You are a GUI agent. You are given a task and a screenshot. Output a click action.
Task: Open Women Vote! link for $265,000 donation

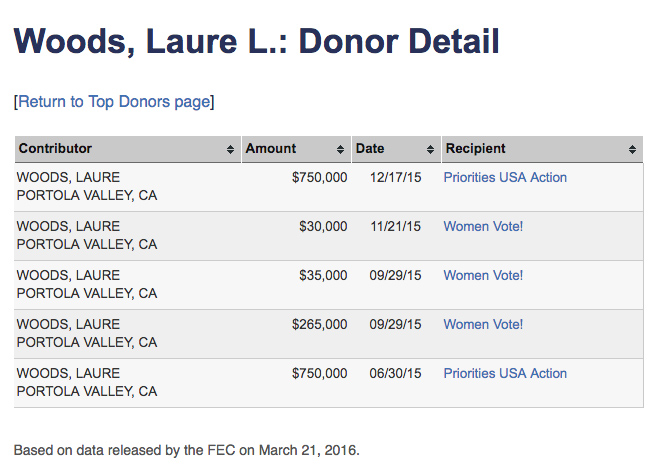(x=483, y=324)
